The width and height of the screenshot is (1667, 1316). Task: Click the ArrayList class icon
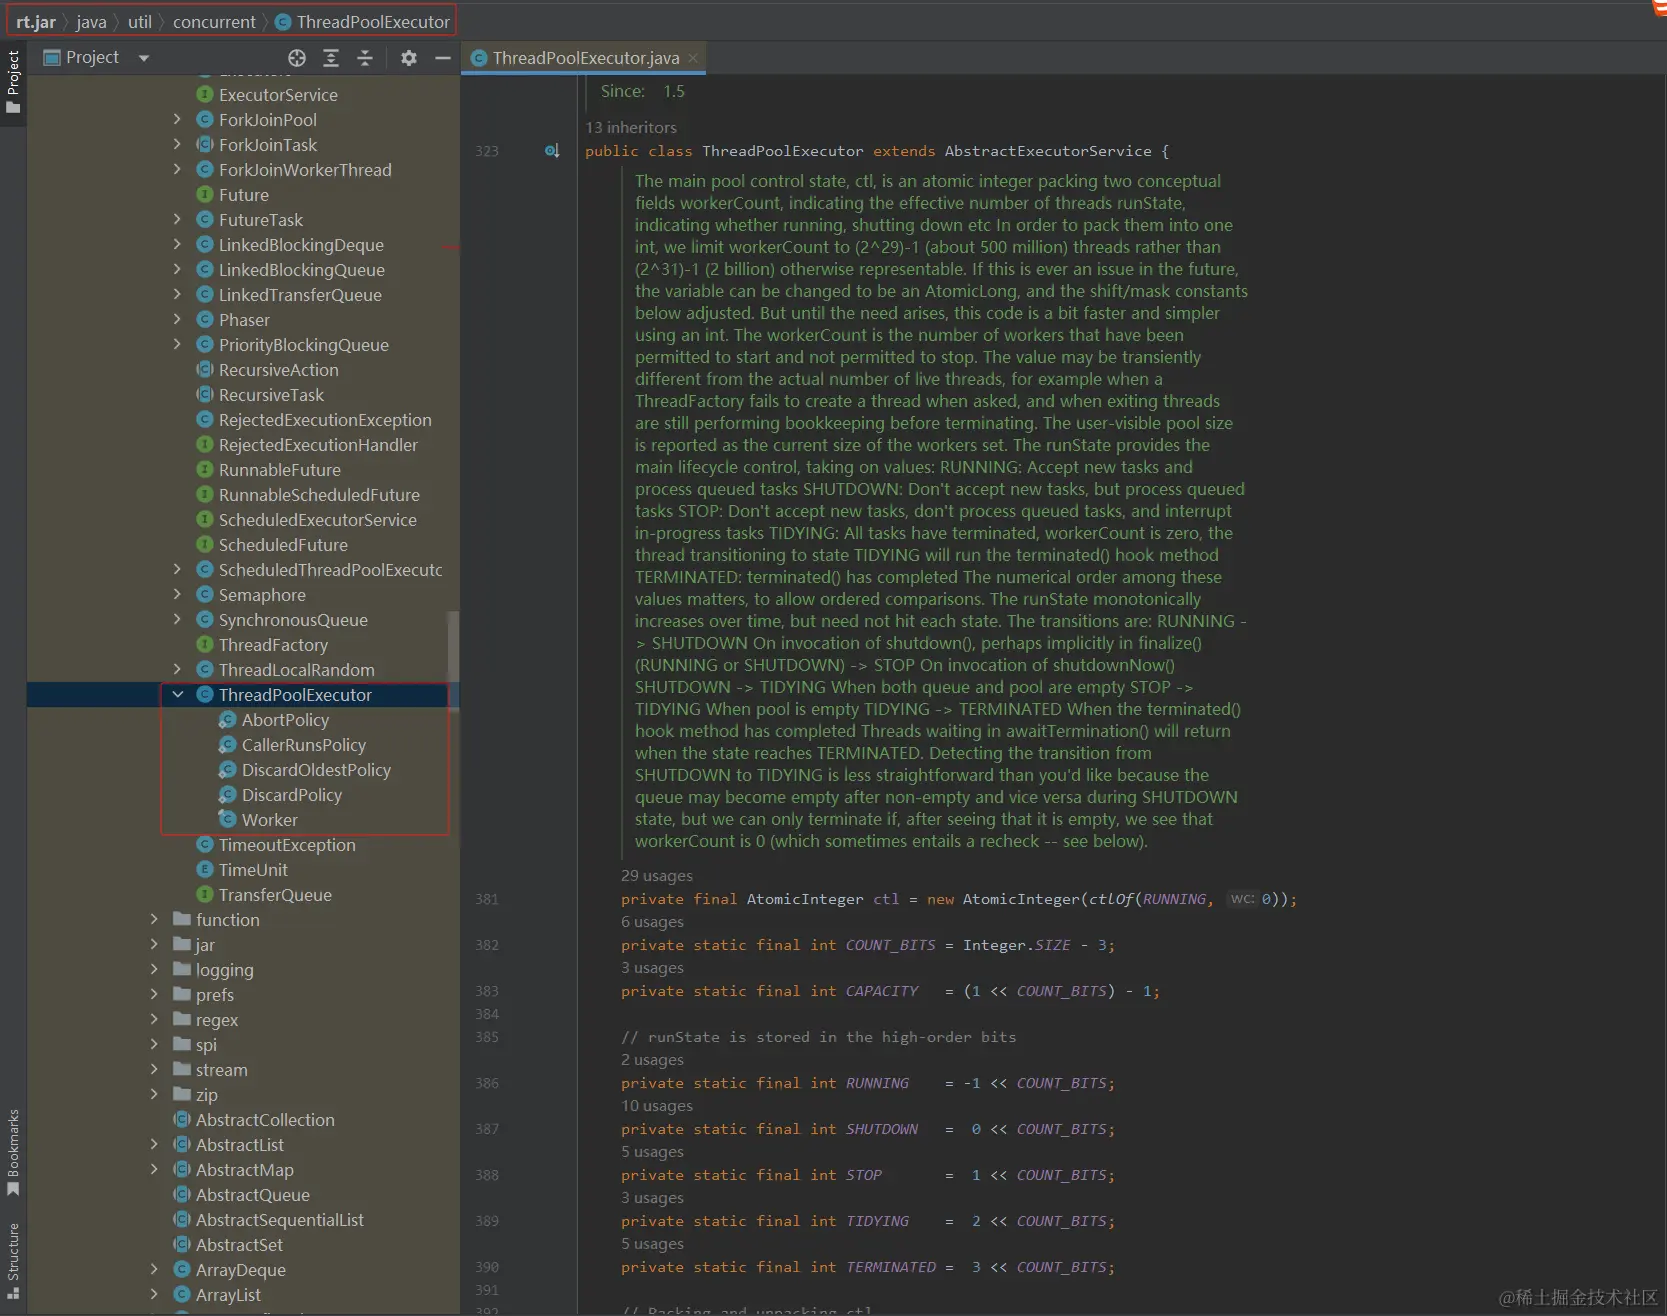coord(182,1294)
